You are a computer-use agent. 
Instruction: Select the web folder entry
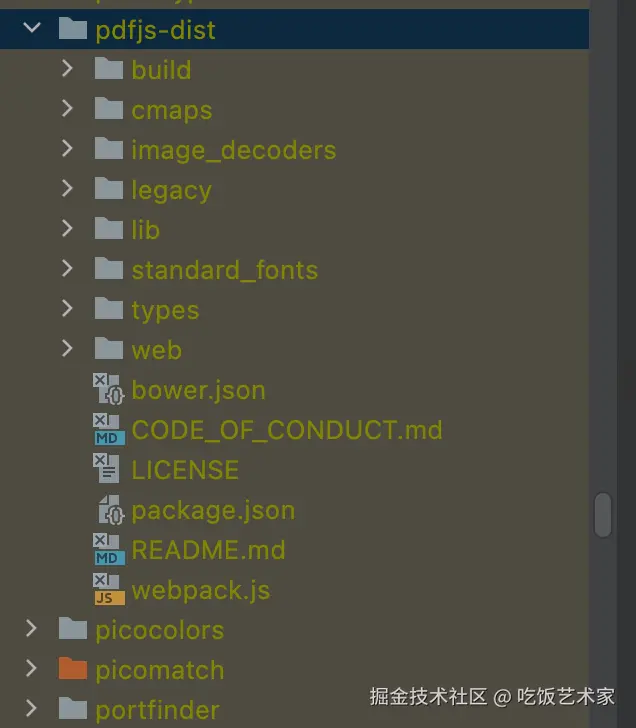point(156,350)
